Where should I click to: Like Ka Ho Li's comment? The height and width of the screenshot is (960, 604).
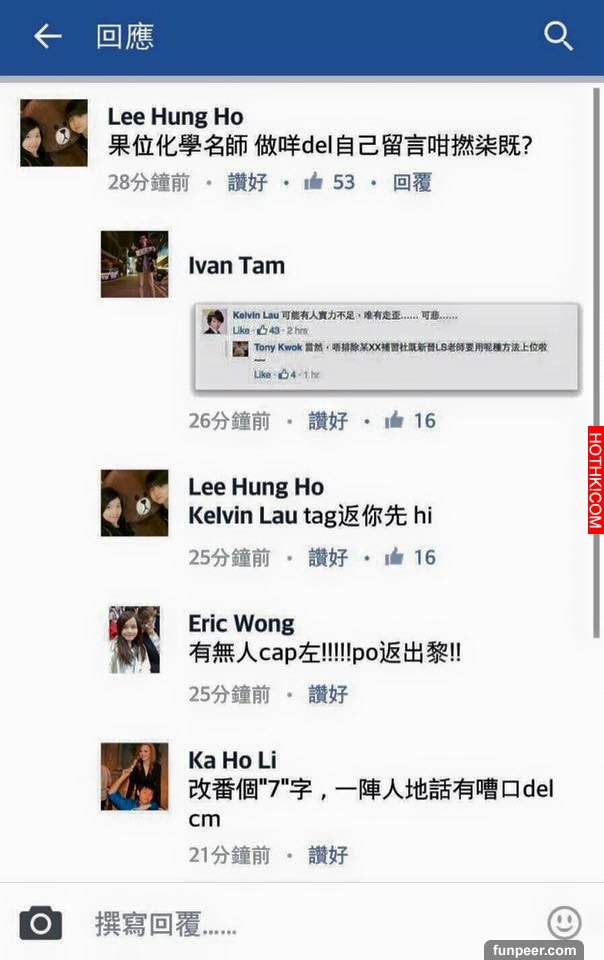[328, 855]
